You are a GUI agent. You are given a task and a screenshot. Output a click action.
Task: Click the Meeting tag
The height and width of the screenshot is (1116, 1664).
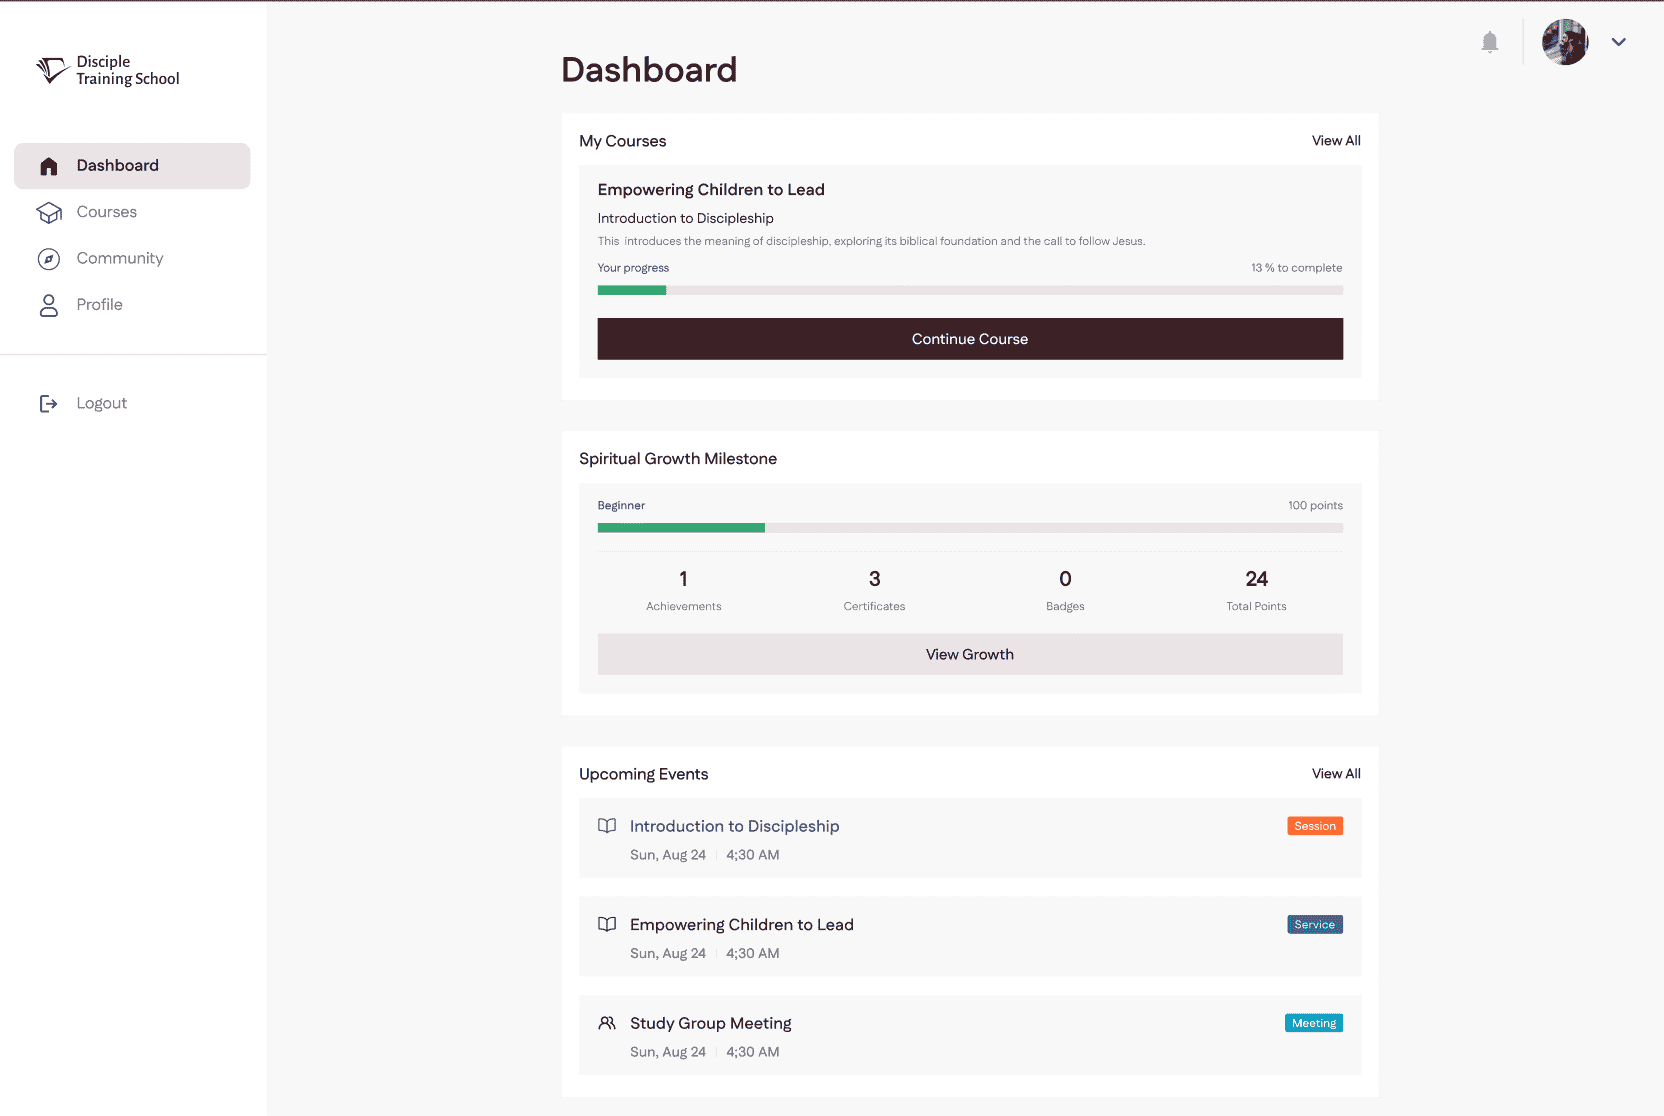[x=1314, y=1023]
